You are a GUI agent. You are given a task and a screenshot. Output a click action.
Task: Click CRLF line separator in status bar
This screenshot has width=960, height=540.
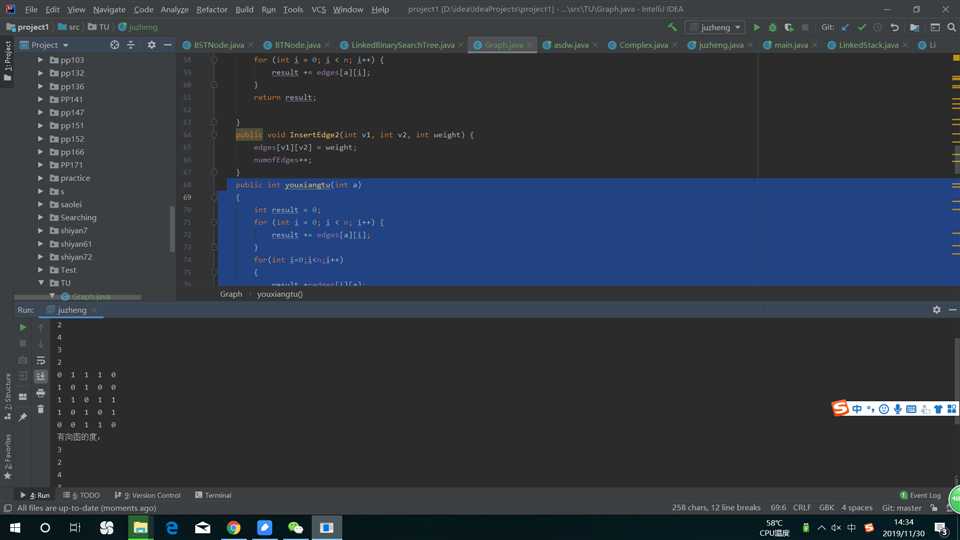(x=801, y=508)
